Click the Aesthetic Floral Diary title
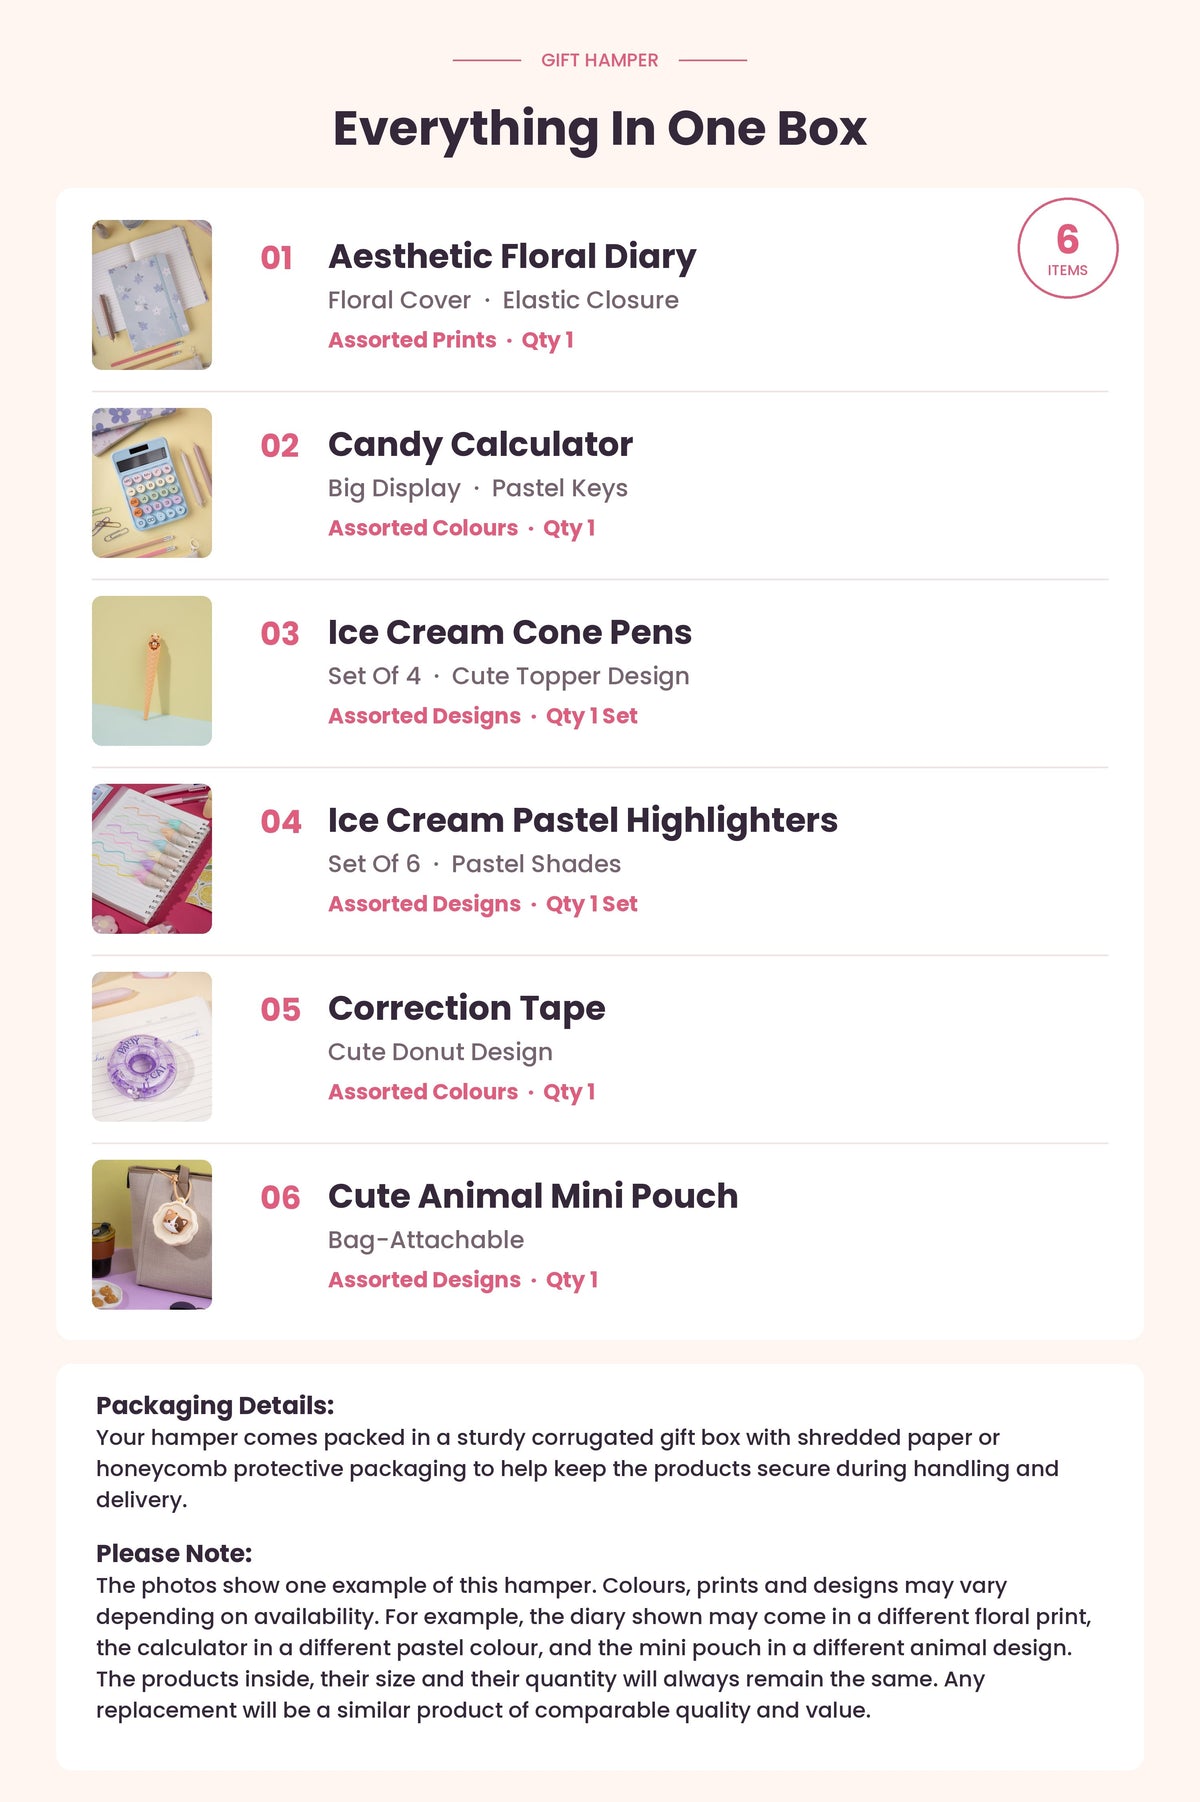 coord(512,257)
